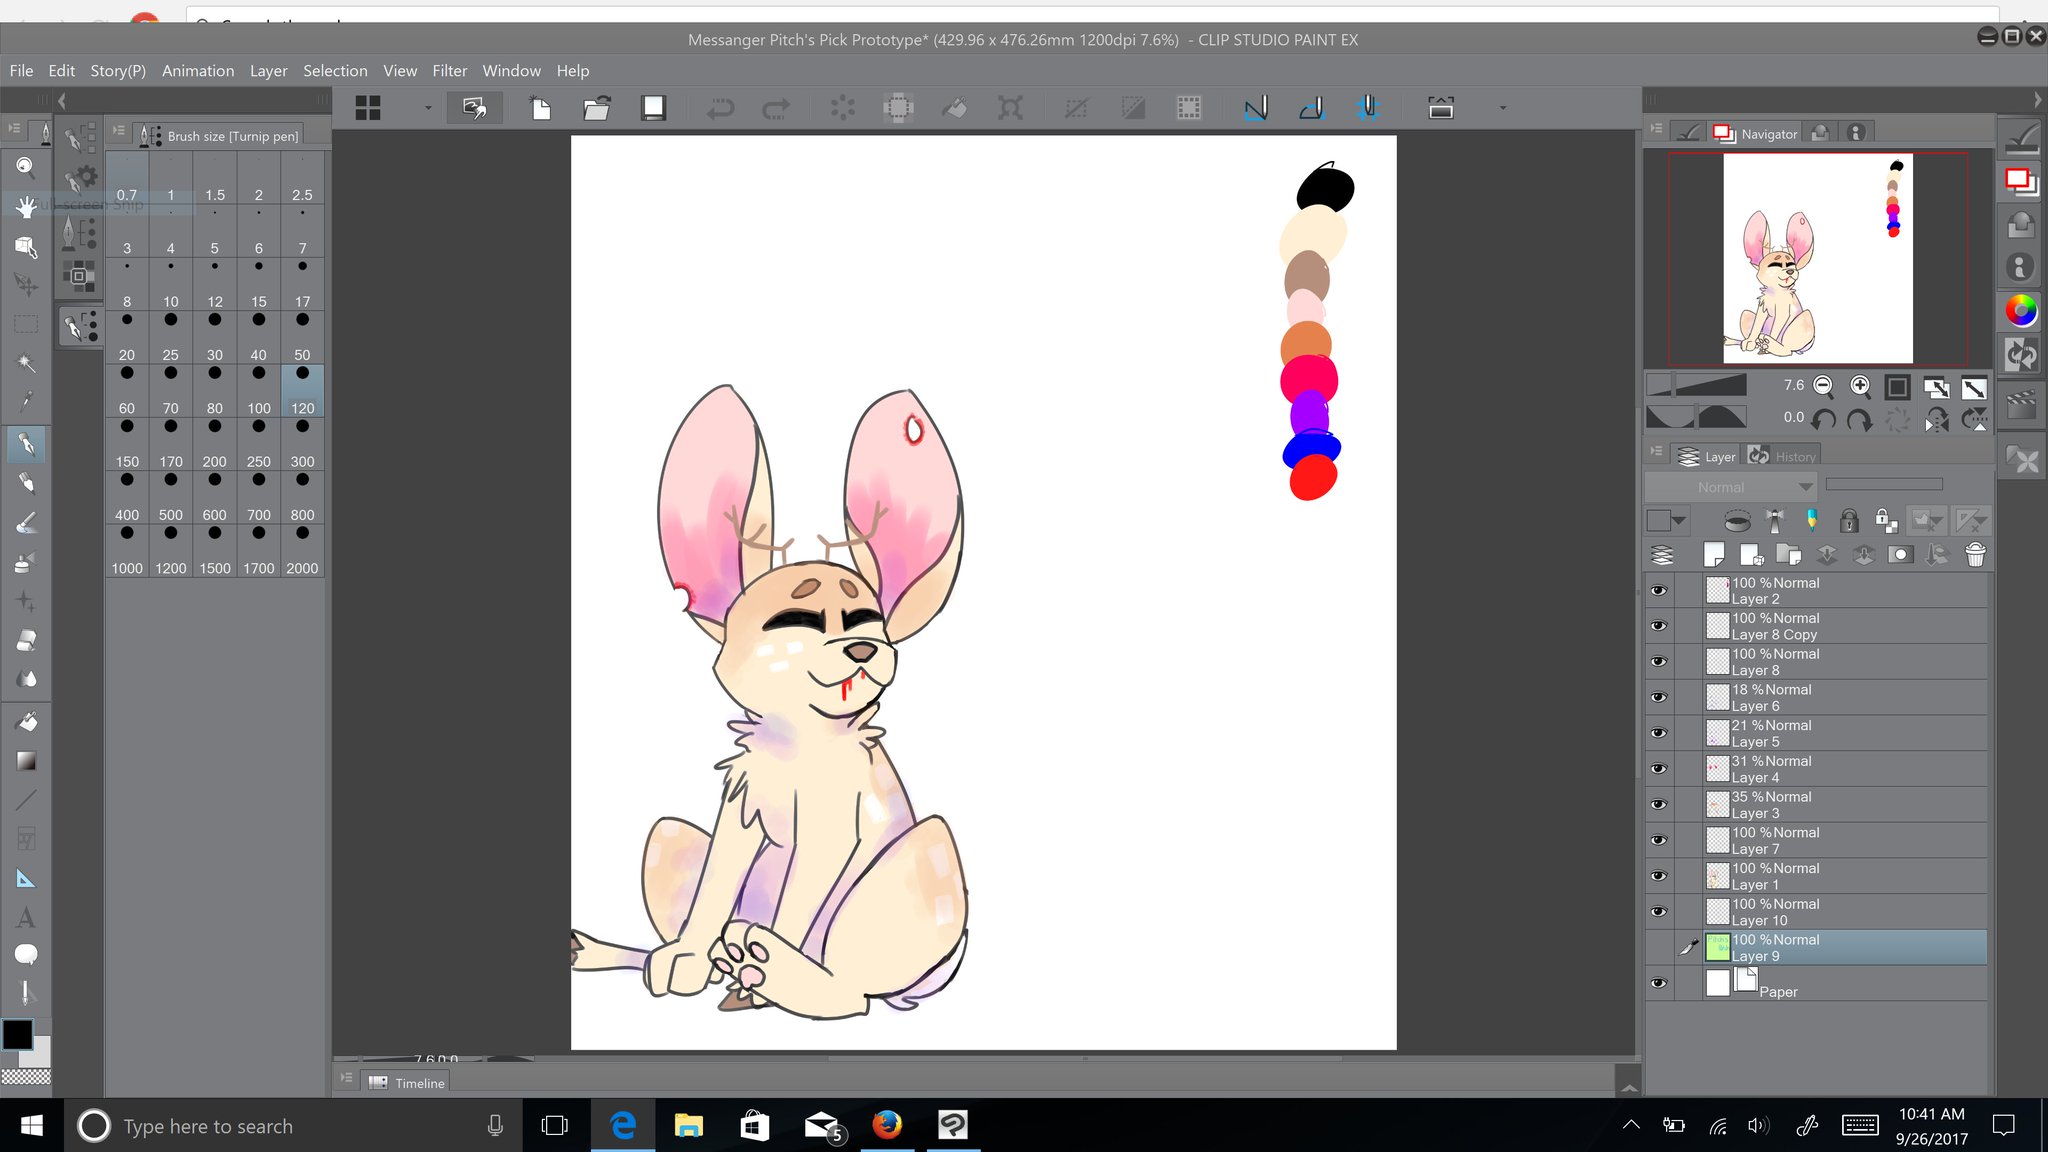Select the Gradient tool
2048x1152 pixels.
[26, 761]
